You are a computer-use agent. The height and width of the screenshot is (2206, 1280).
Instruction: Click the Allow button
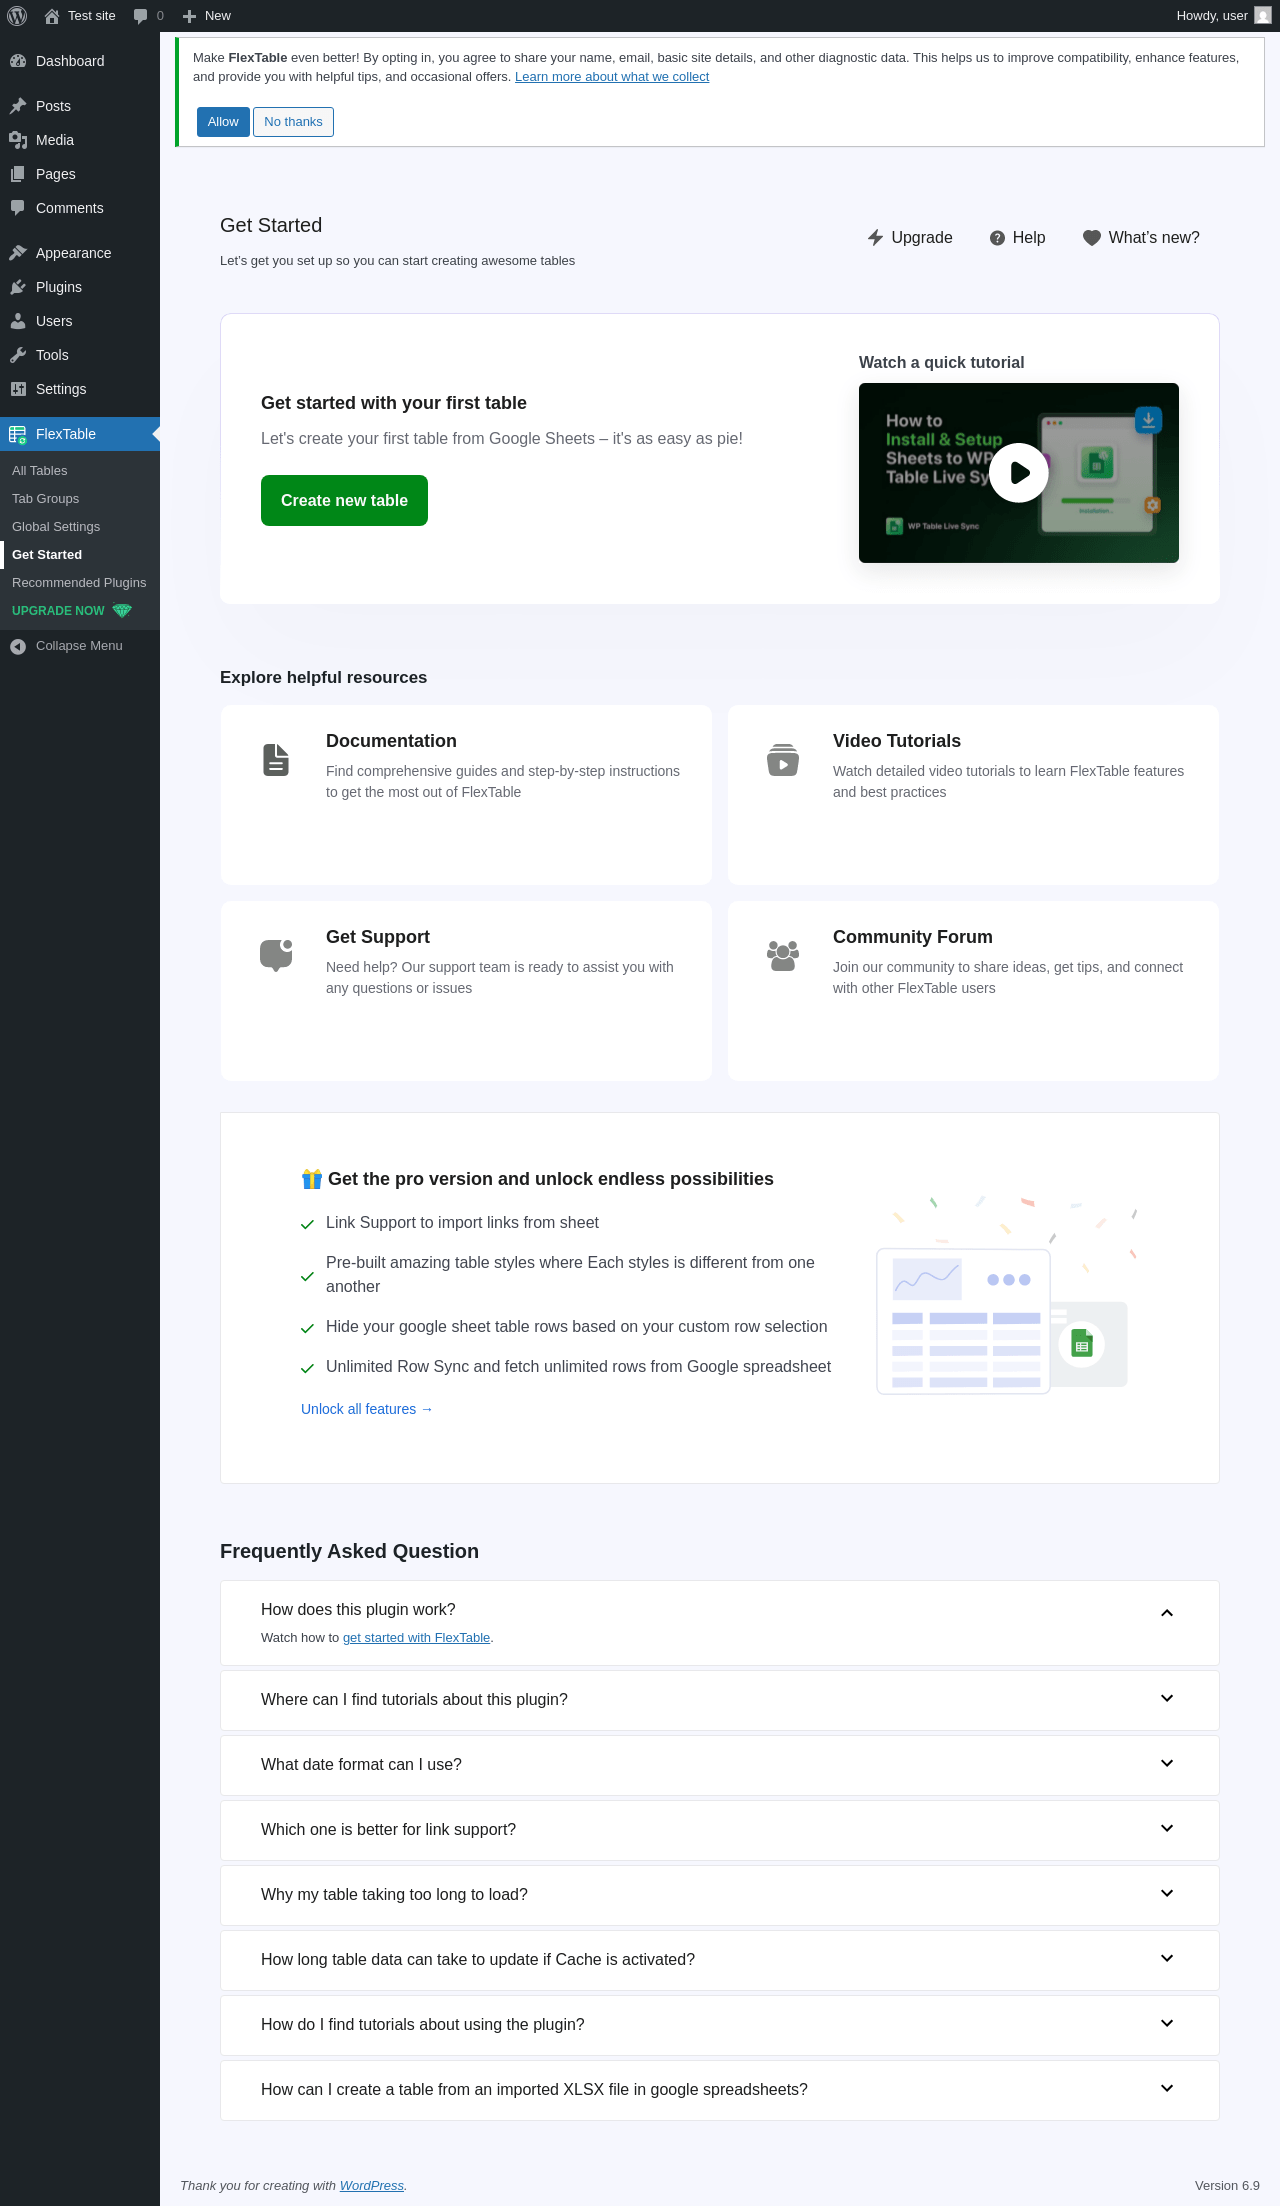pyautogui.click(x=223, y=122)
